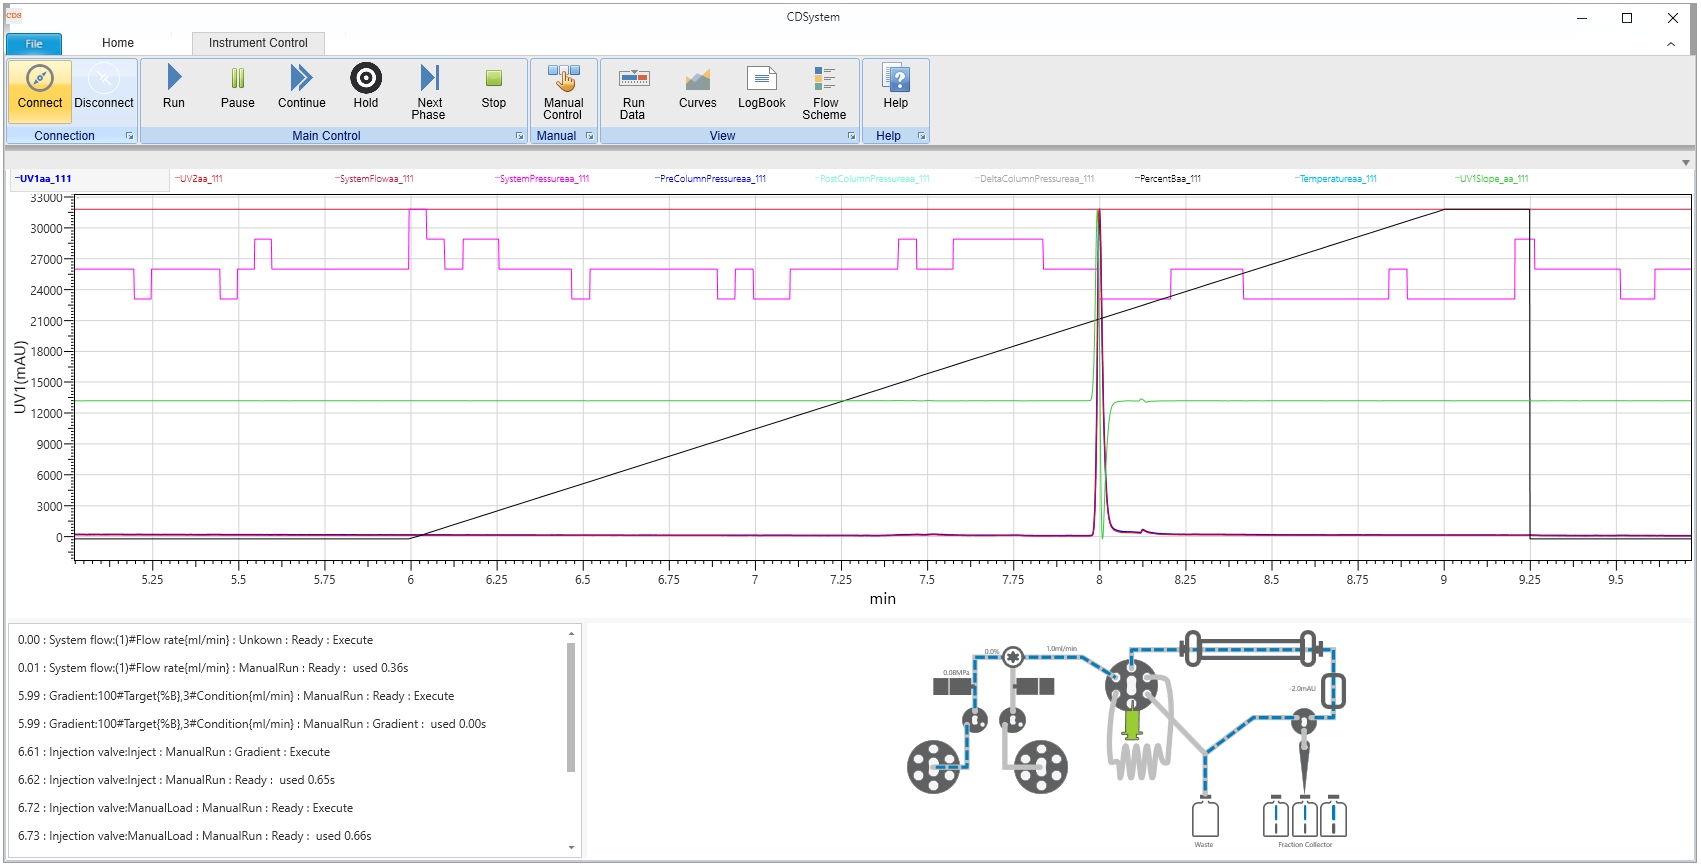Show the Flow Scheme view

click(825, 92)
